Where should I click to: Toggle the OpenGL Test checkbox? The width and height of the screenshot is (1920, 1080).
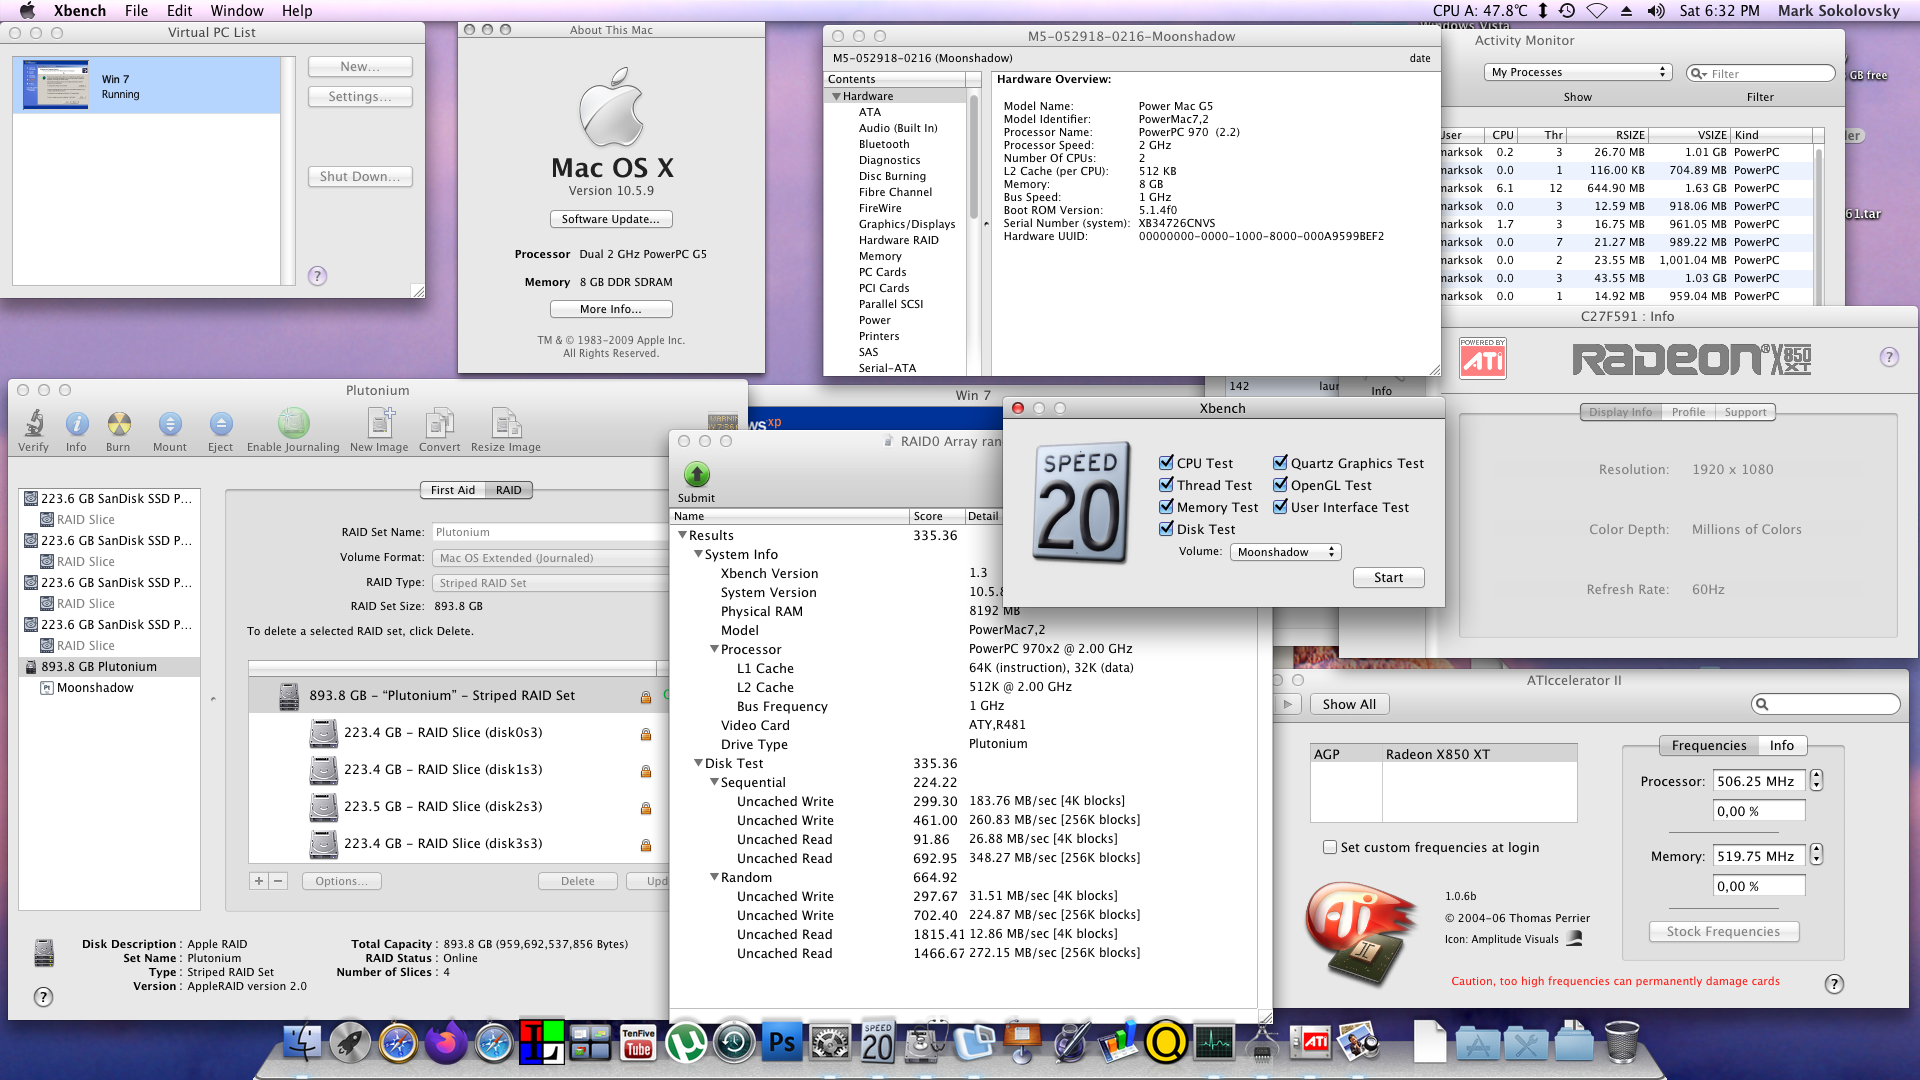point(1280,485)
